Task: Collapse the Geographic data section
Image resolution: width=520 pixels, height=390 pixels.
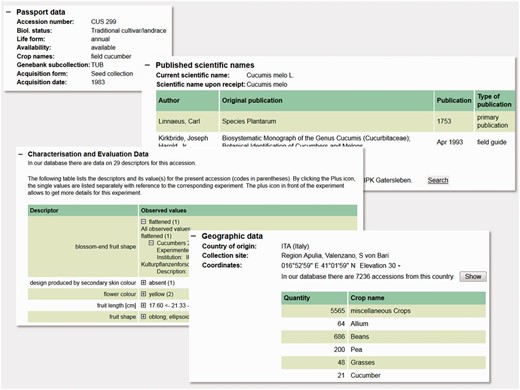Action: click(193, 236)
